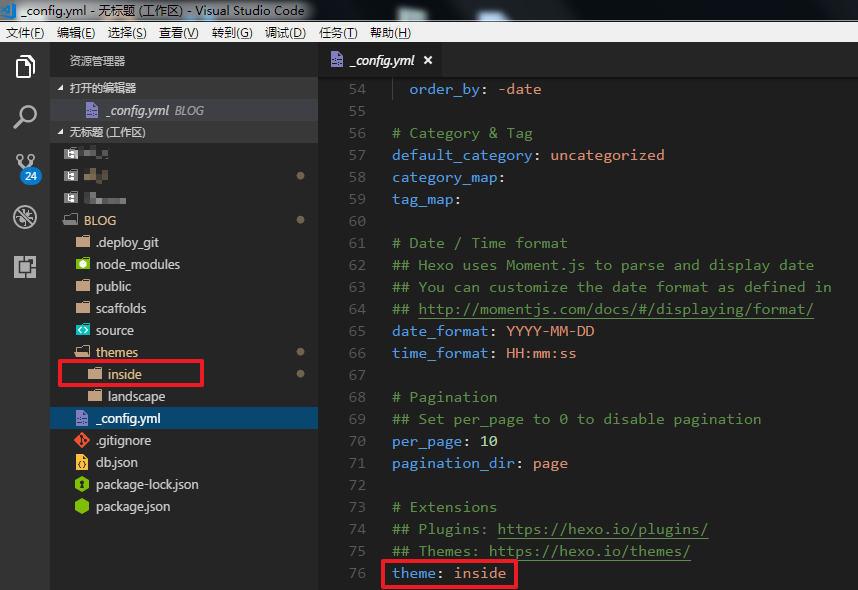Screen dimensions: 858x590
Task: Click the 资源管理器 panel header
Action: coord(97,61)
